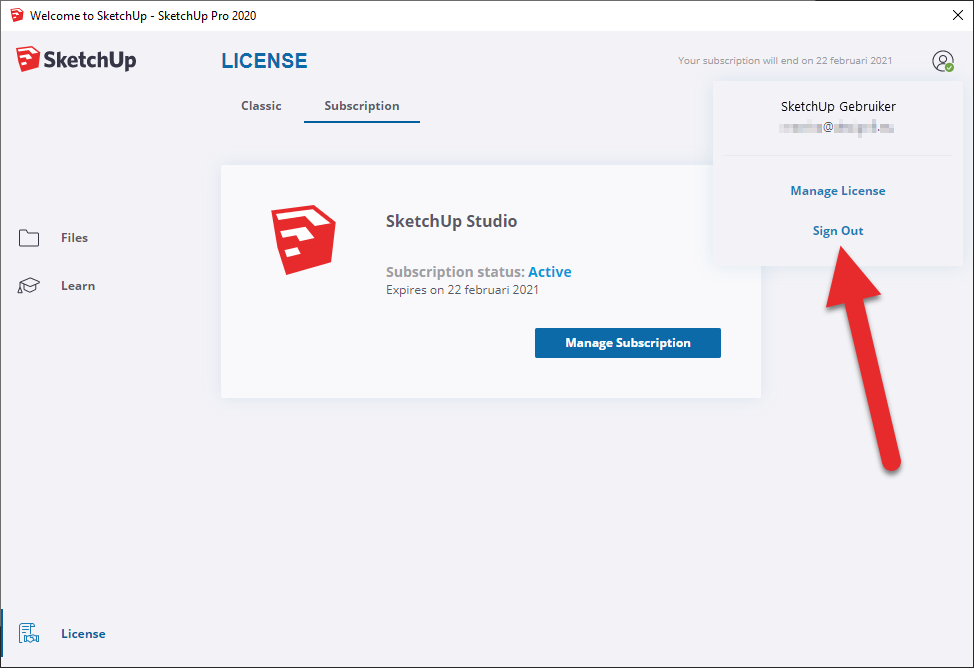Click the License certificate icon
Image resolution: width=974 pixels, height=668 pixels.
[x=29, y=633]
